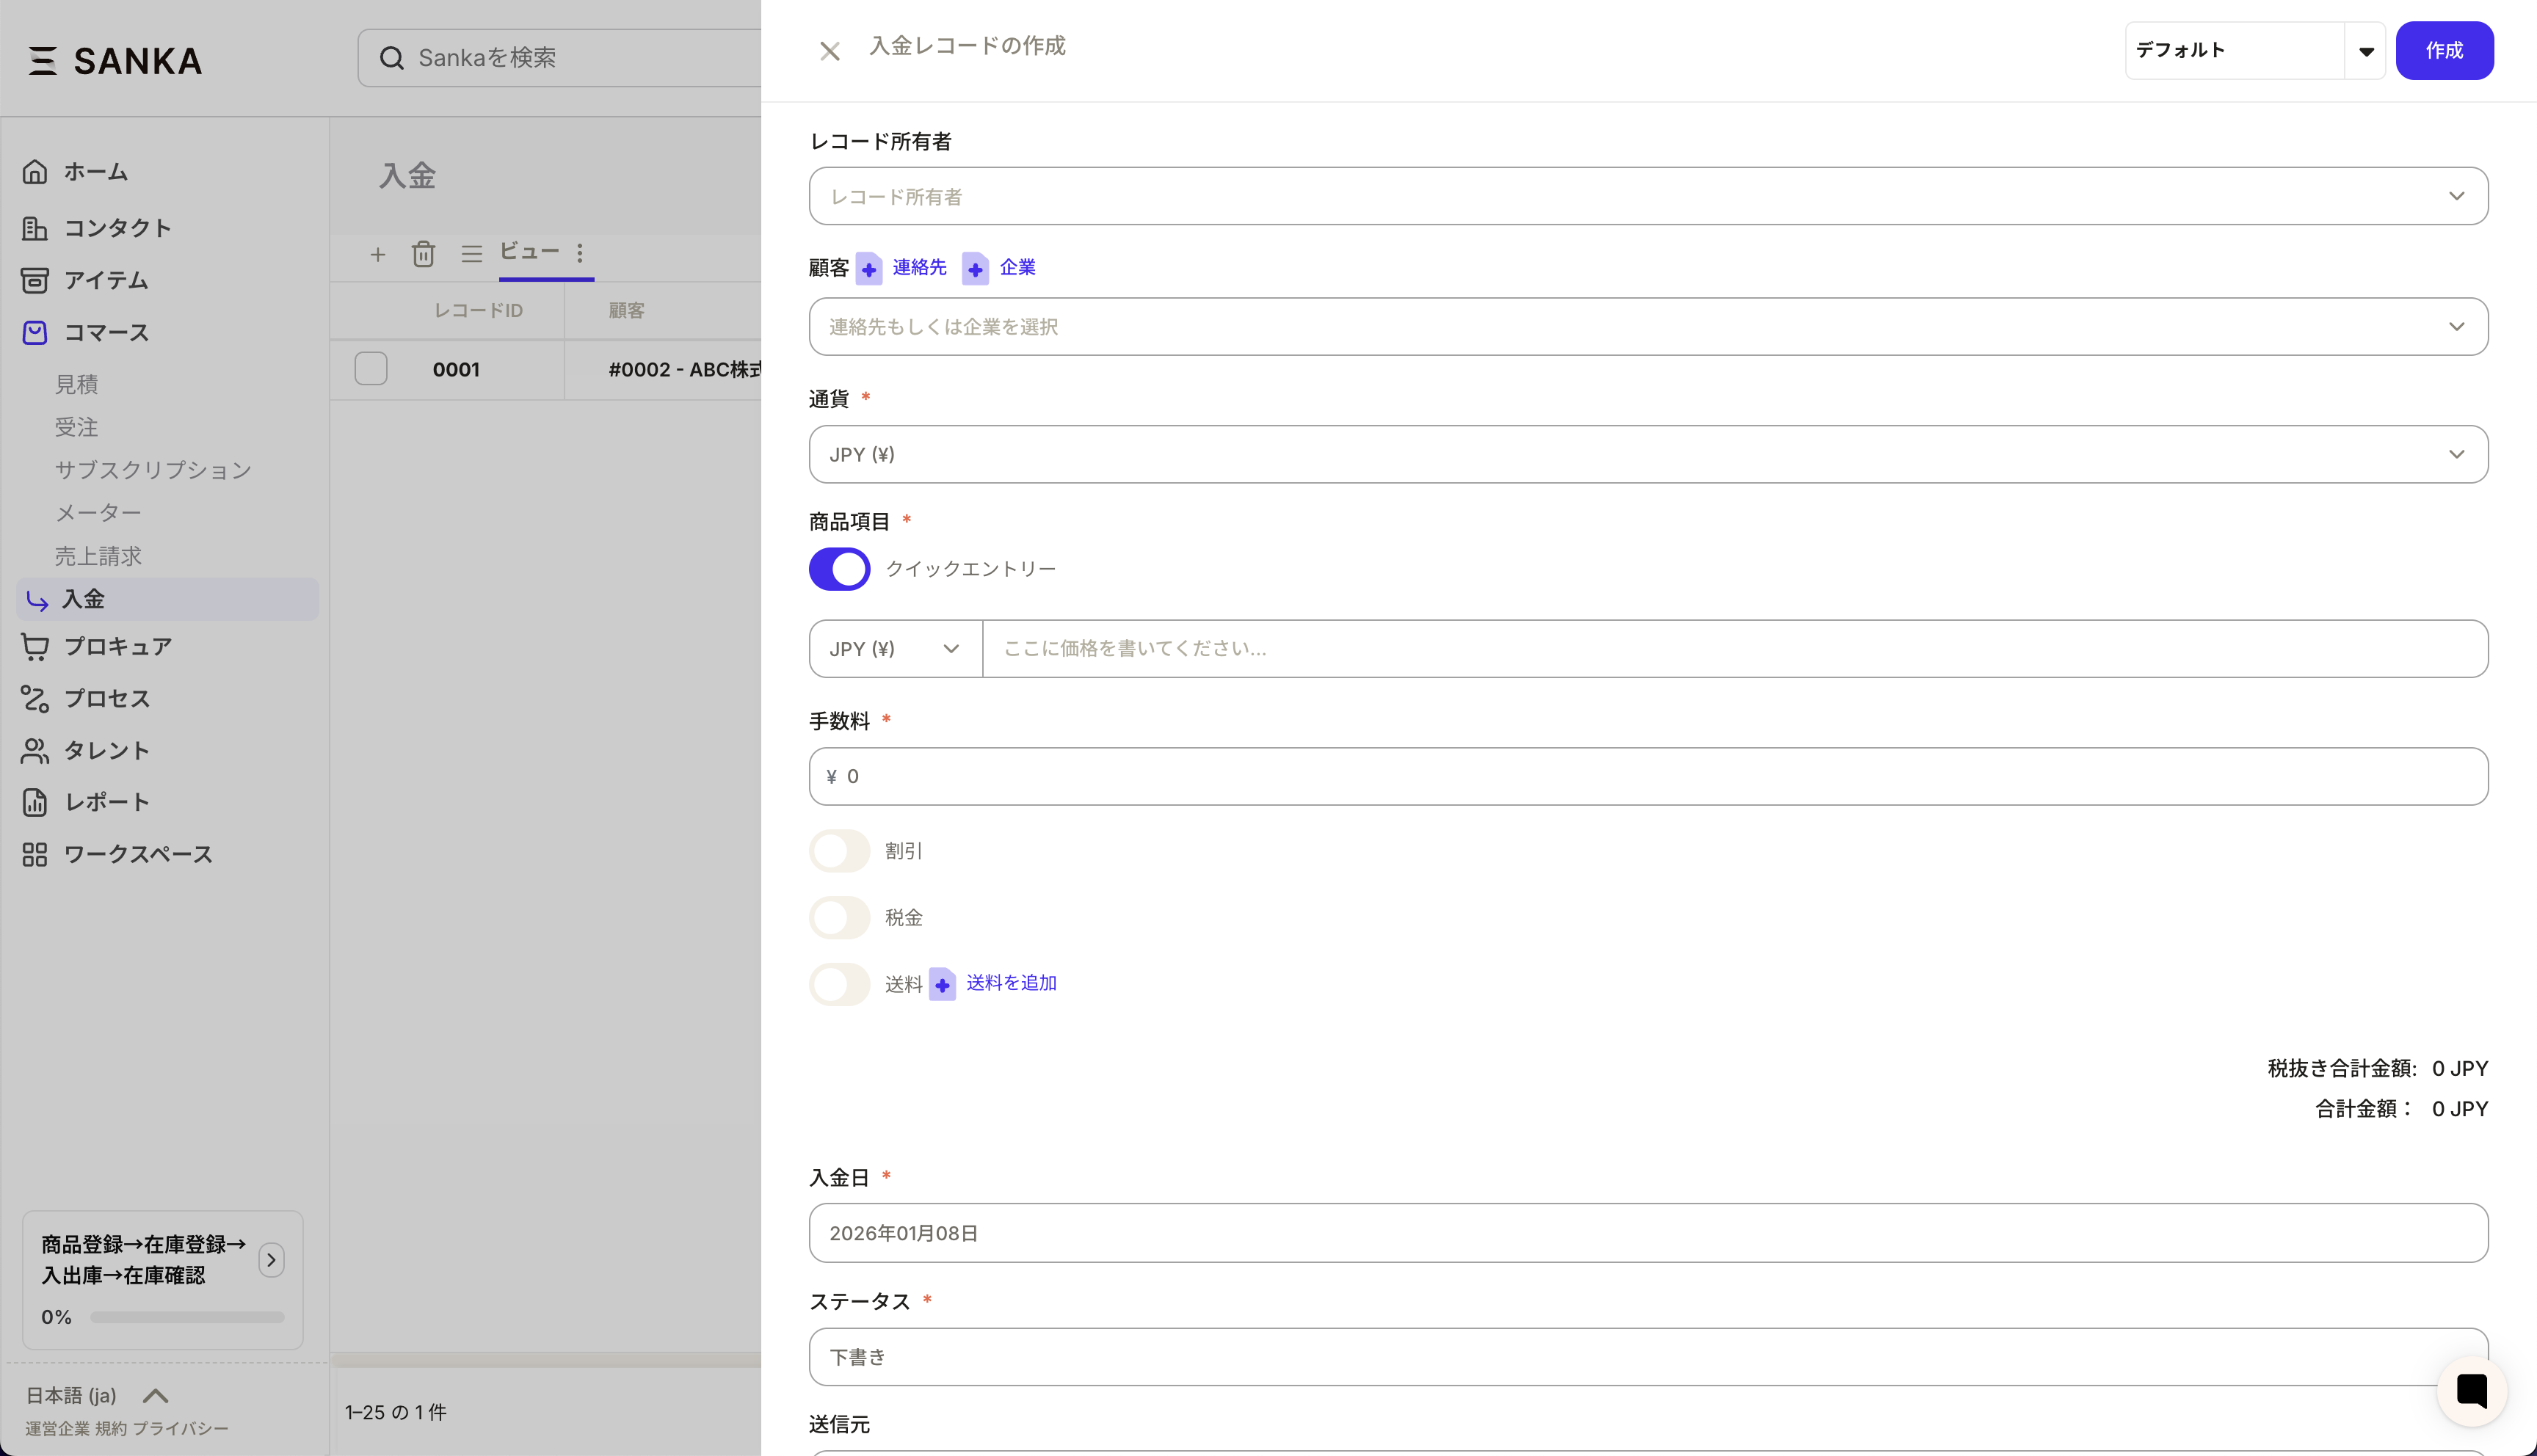Image resolution: width=2537 pixels, height=1456 pixels.
Task: Click the onboarding guide arrow icon
Action: [x=271, y=1260]
